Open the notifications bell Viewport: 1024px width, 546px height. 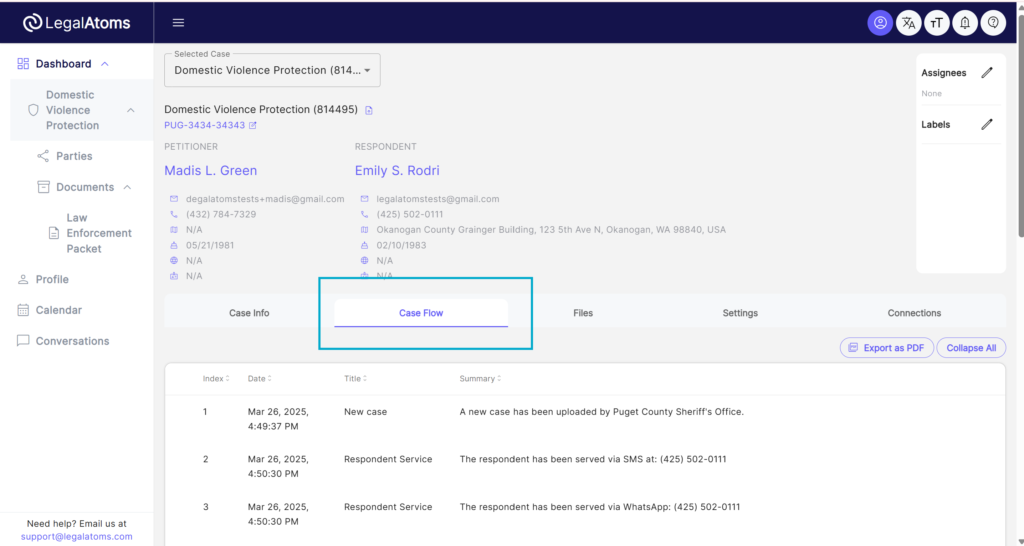(965, 23)
